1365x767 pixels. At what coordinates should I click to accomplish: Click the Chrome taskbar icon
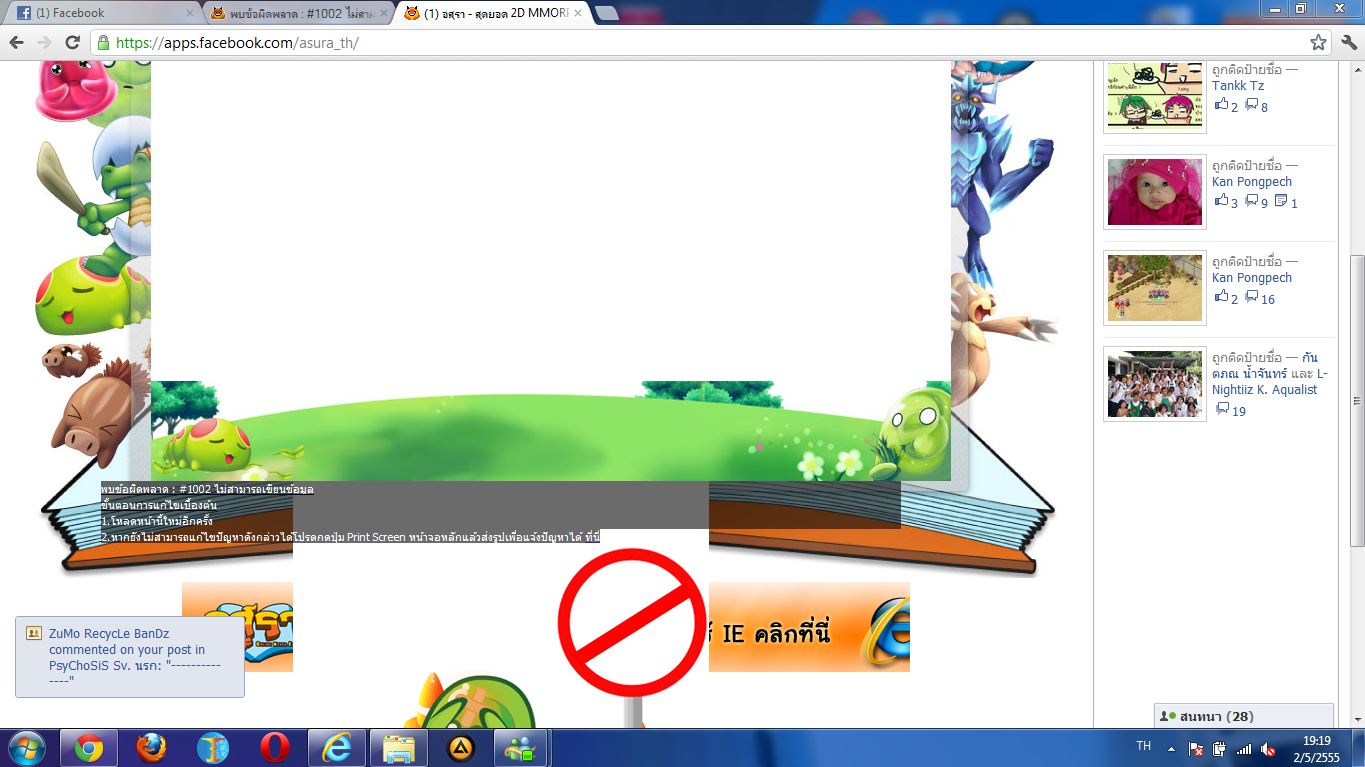pos(89,748)
